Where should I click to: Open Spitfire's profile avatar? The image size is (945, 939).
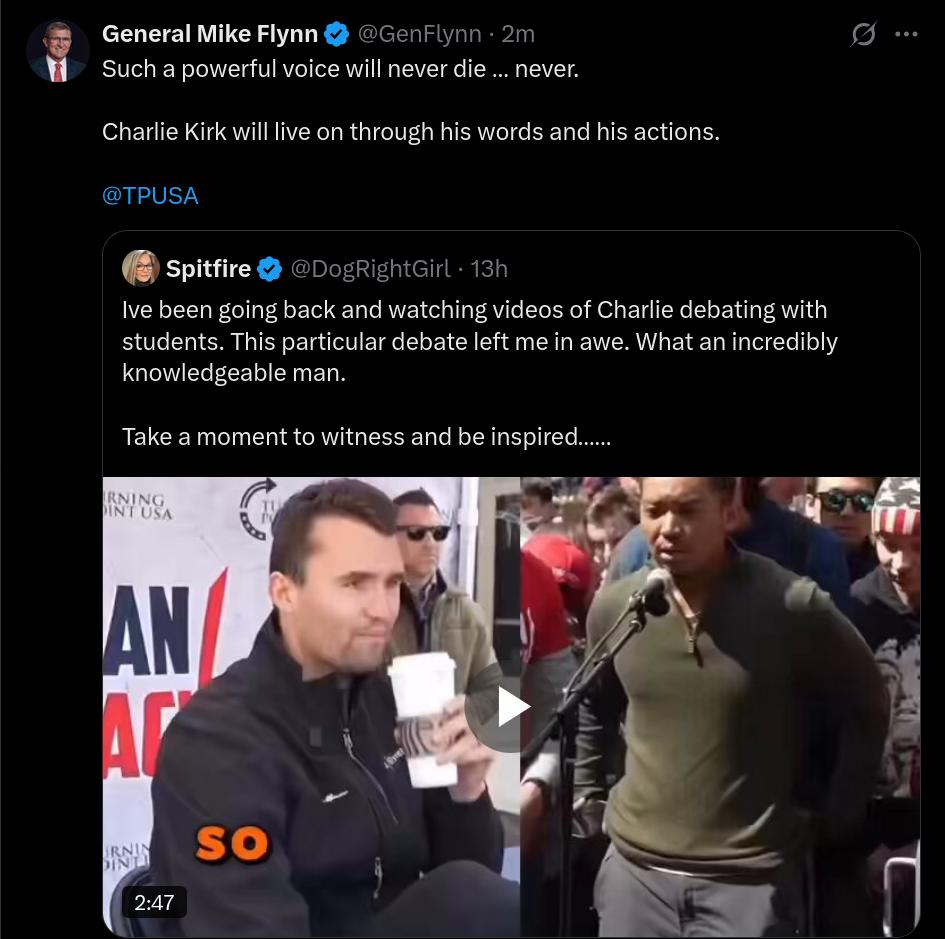point(140,268)
